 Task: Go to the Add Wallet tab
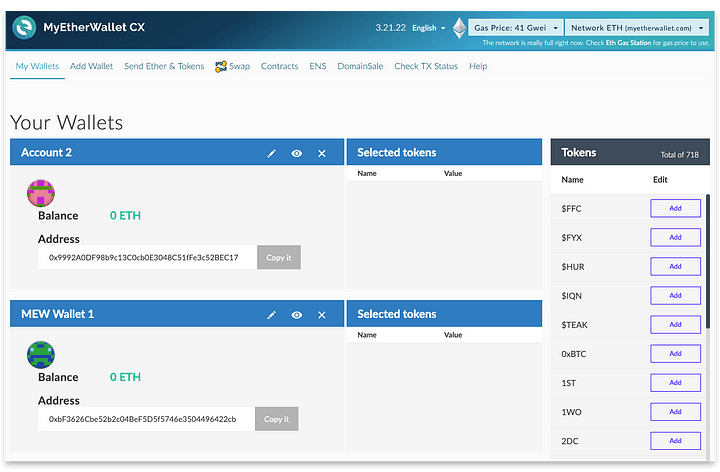coord(91,66)
